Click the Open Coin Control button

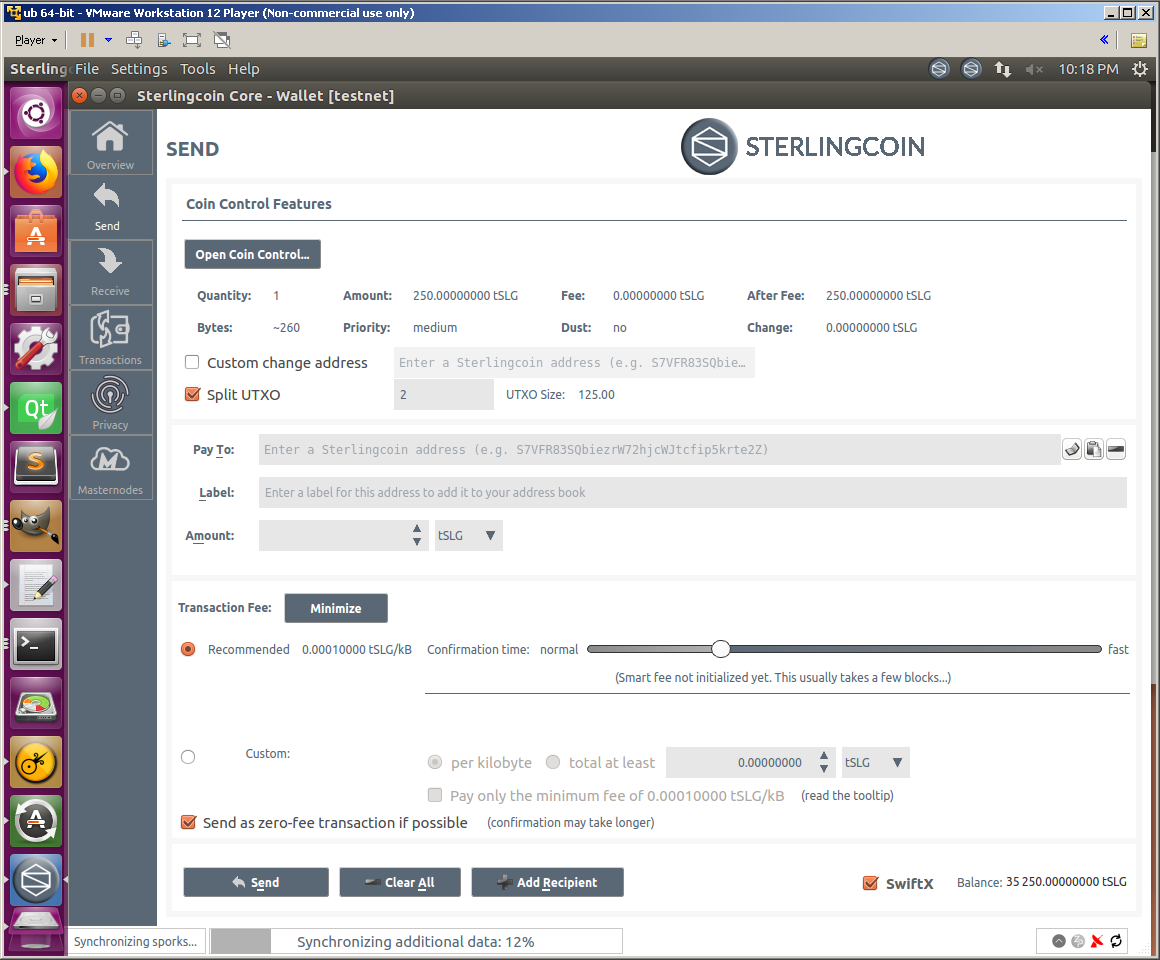pyautogui.click(x=252, y=254)
